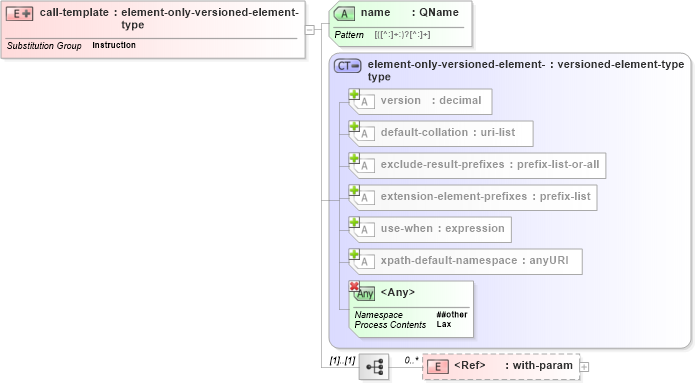Click the green plus on xpath-default-namespace attribute
This screenshot has width=696, height=384.
coord(354,254)
